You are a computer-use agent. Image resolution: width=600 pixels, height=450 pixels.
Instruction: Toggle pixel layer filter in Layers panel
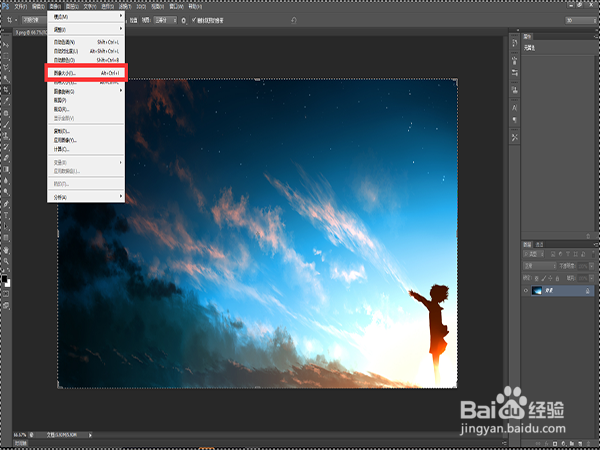553,254
